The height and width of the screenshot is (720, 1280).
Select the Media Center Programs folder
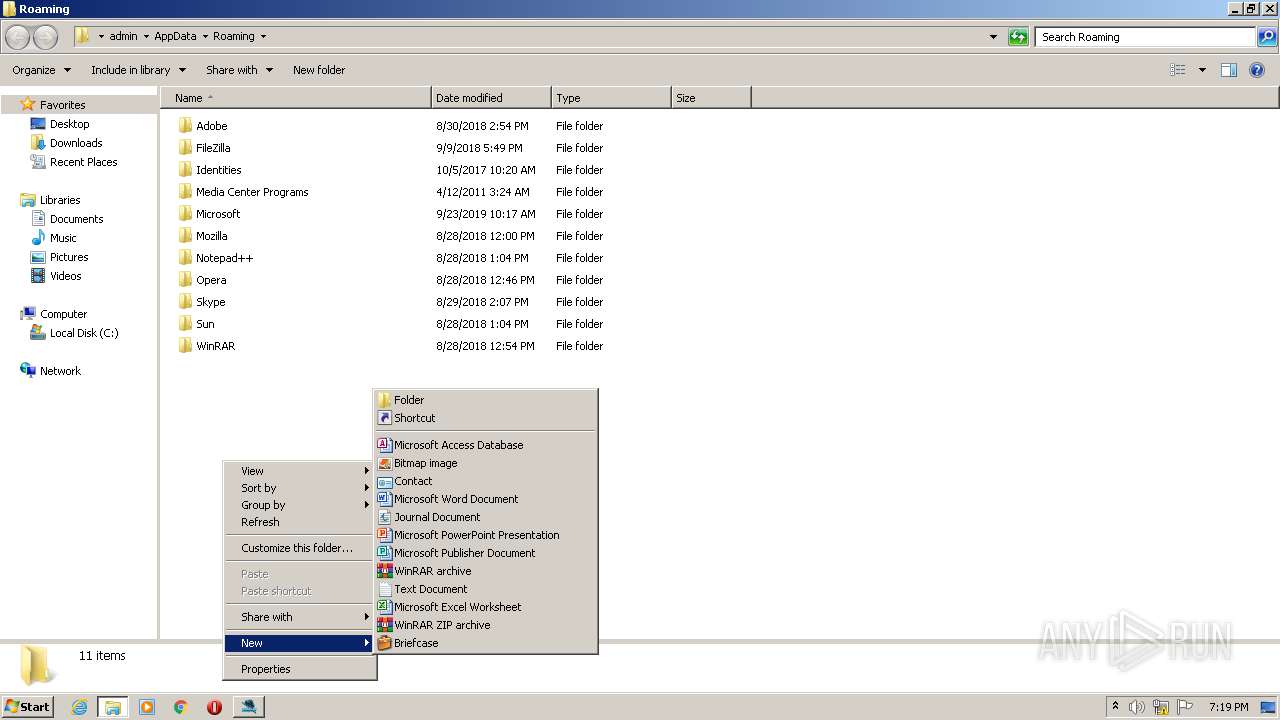pyautogui.click(x=252, y=192)
